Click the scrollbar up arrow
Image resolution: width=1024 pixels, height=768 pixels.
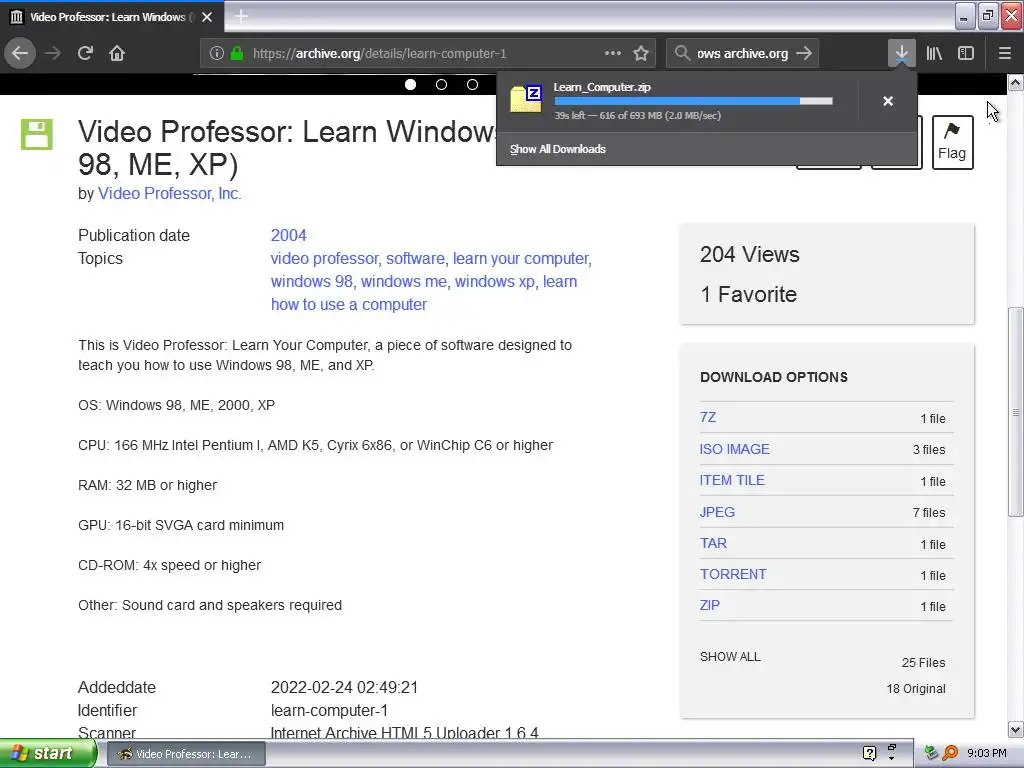point(1016,82)
